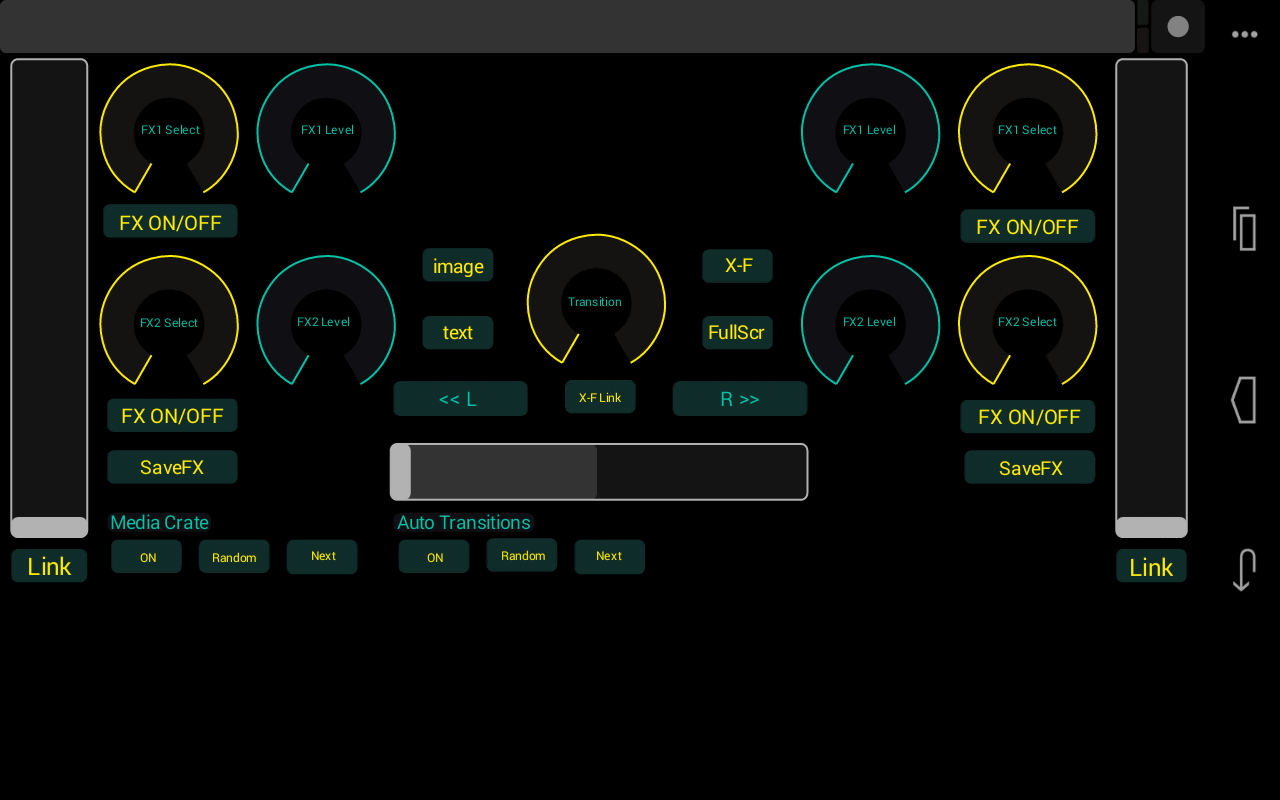Enable the Auto Transitions ON toggle
Image resolution: width=1280 pixels, height=800 pixels.
[x=434, y=557]
